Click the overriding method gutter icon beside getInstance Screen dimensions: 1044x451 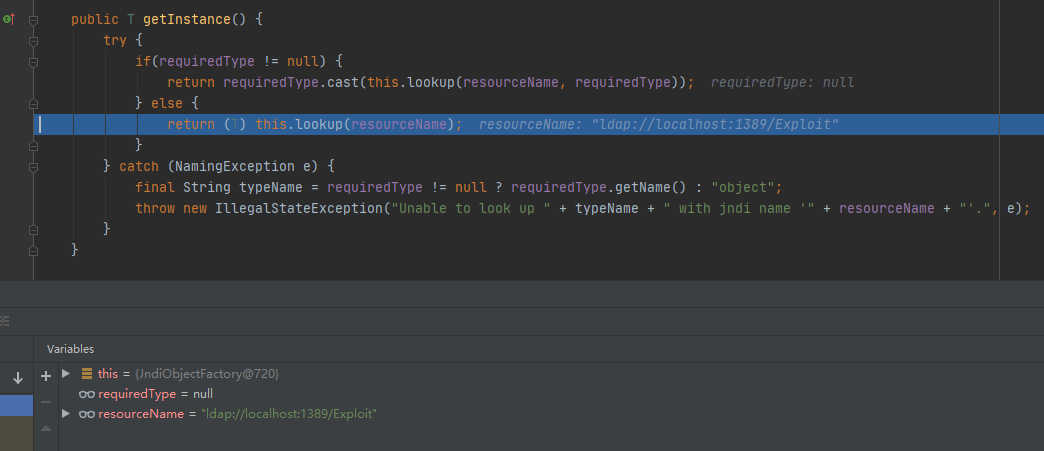(9, 20)
